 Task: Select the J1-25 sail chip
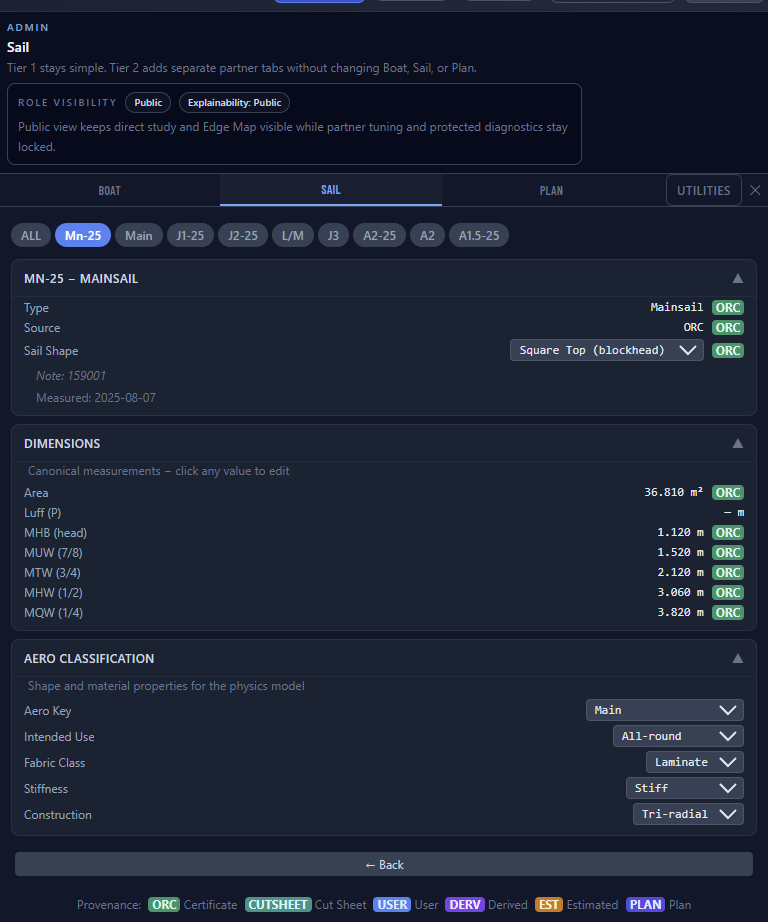point(189,235)
